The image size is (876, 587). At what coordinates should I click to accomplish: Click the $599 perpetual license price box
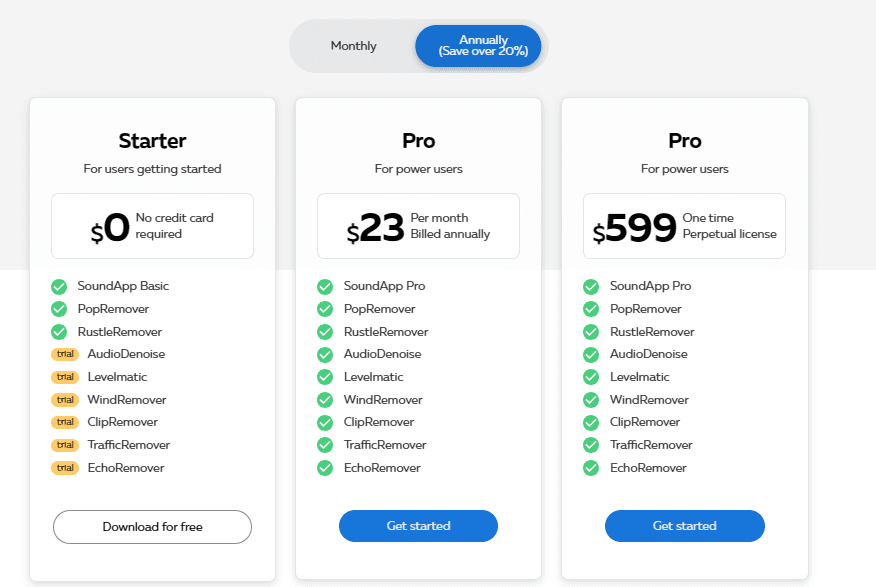(x=684, y=226)
